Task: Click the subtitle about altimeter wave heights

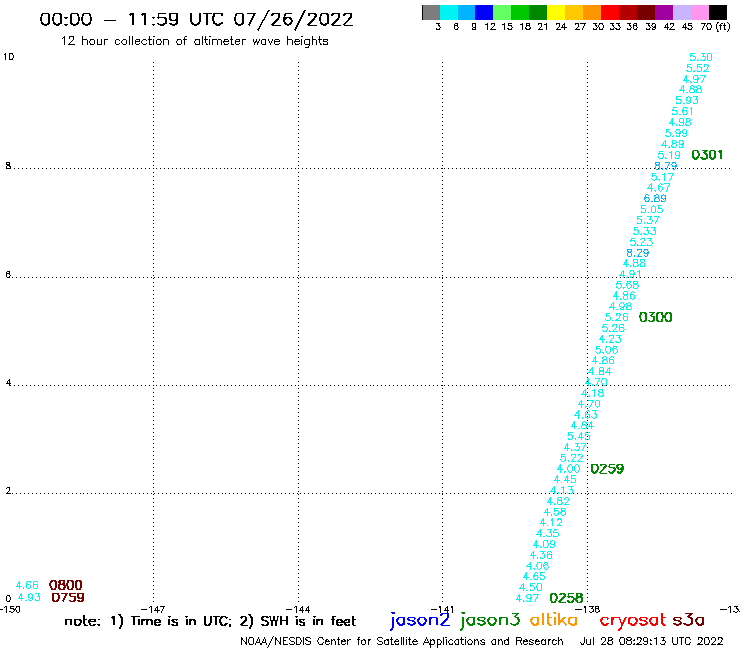Action: click(x=194, y=41)
